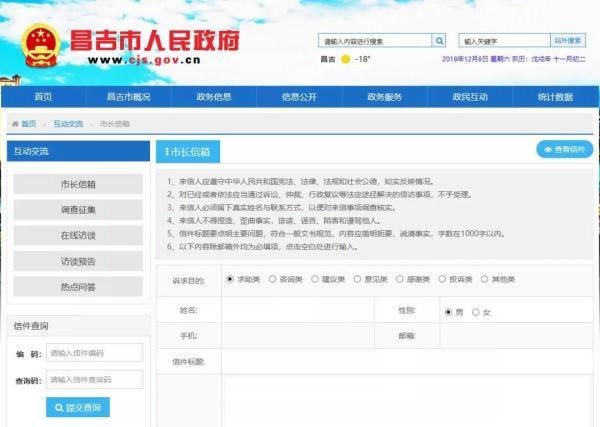Click the magnifier search icon button

[x=439, y=41]
